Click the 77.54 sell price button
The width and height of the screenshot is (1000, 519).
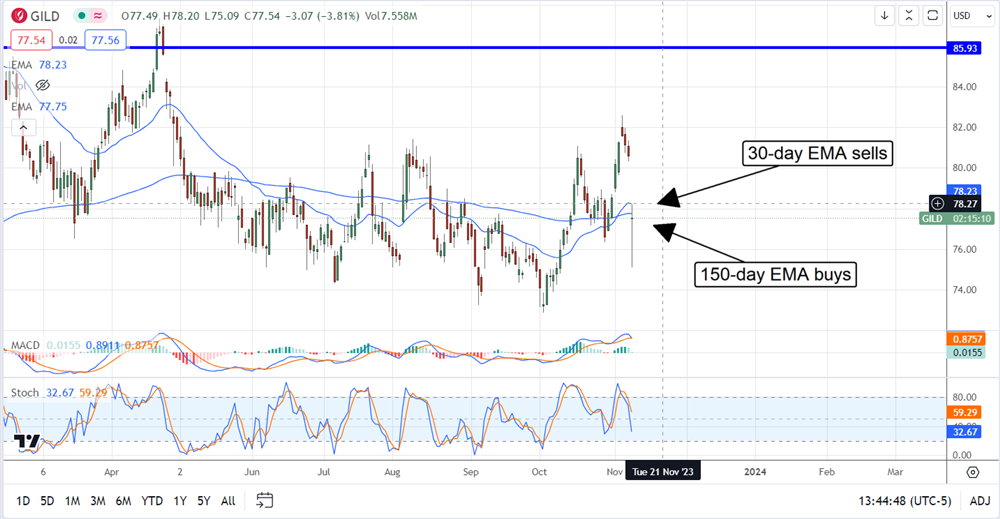pos(31,40)
